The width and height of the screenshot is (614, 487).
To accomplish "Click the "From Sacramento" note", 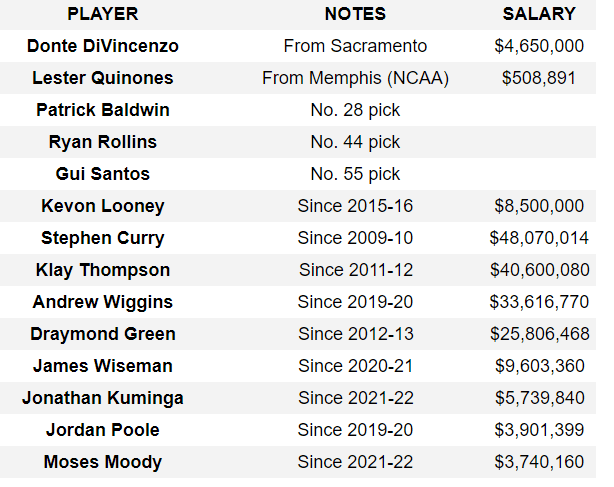I will (355, 46).
